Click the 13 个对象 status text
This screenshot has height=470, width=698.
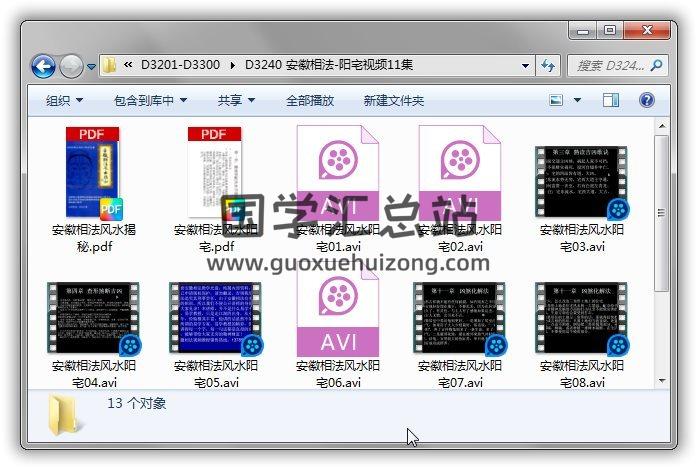(x=137, y=403)
